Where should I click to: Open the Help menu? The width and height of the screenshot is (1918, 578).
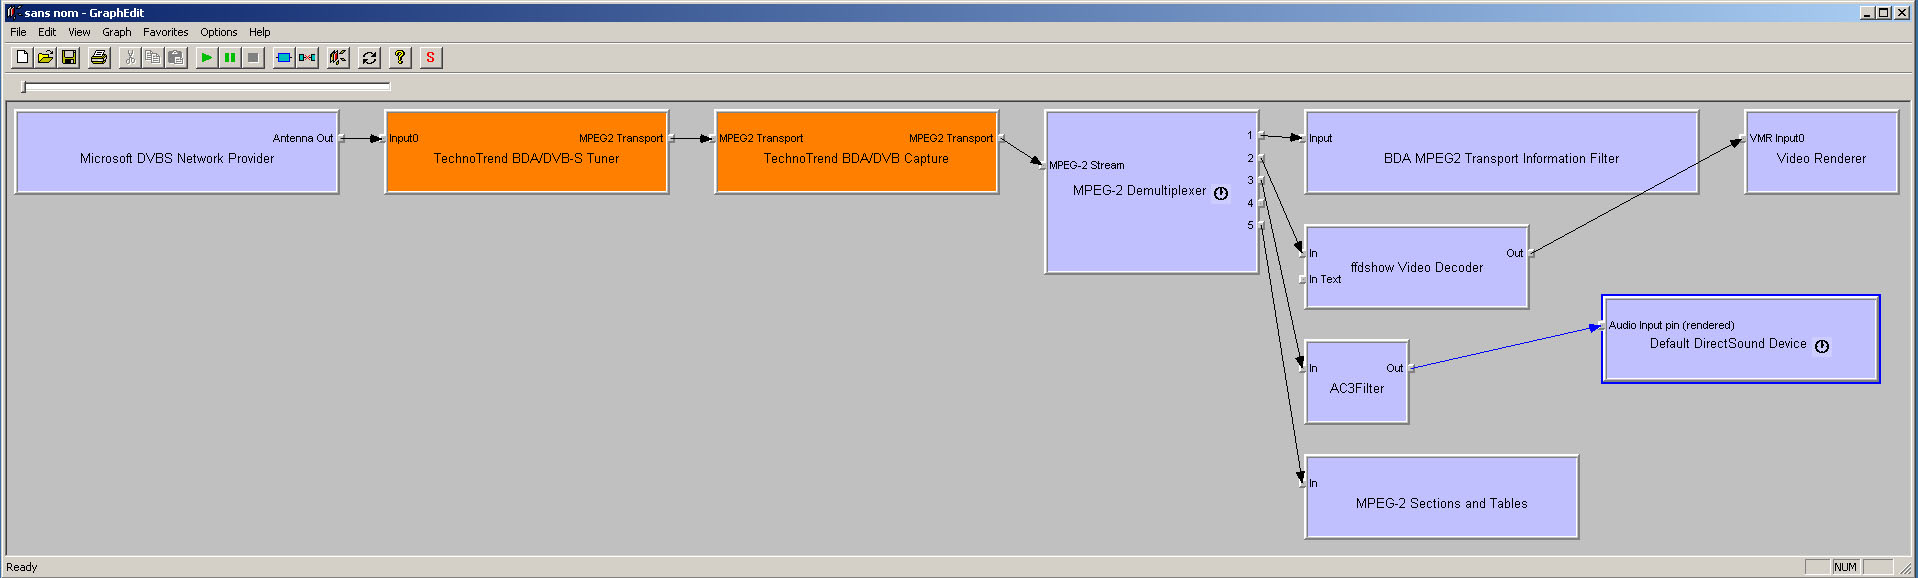click(260, 32)
